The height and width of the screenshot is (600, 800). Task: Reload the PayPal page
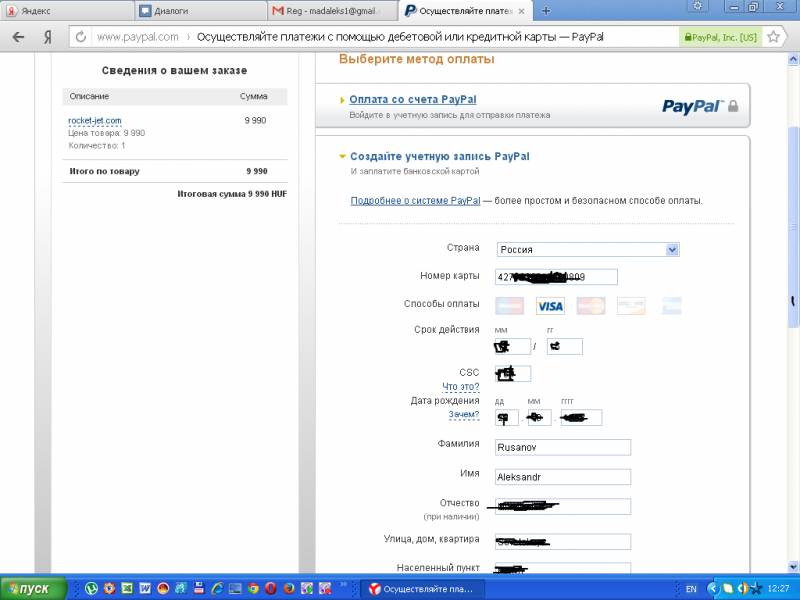(81, 37)
